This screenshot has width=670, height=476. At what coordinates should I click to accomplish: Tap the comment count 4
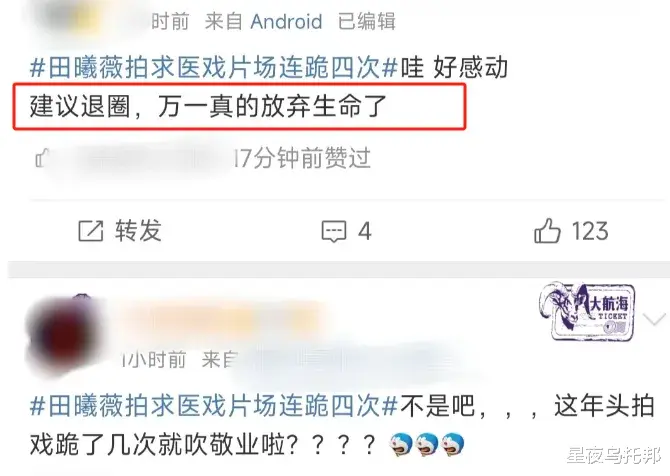(x=364, y=232)
